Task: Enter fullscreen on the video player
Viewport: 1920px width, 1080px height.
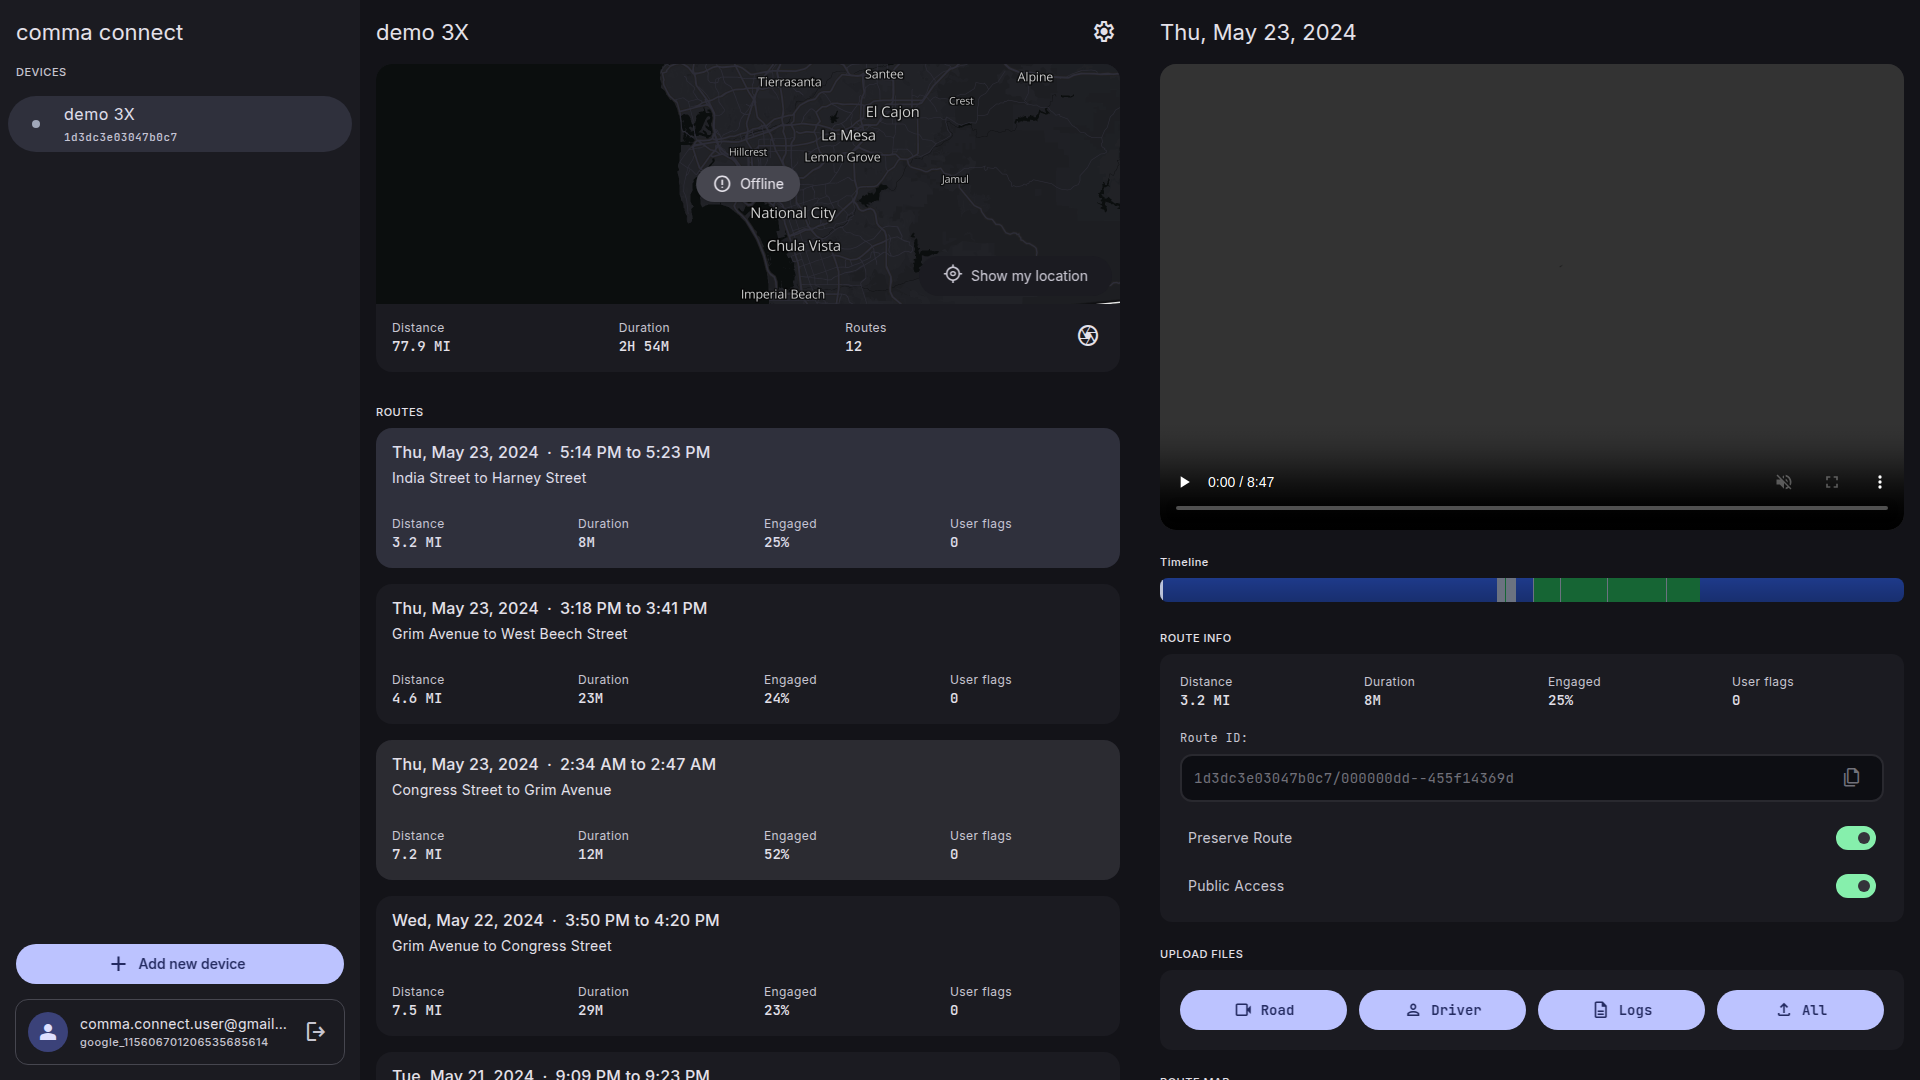Action: [x=1832, y=482]
